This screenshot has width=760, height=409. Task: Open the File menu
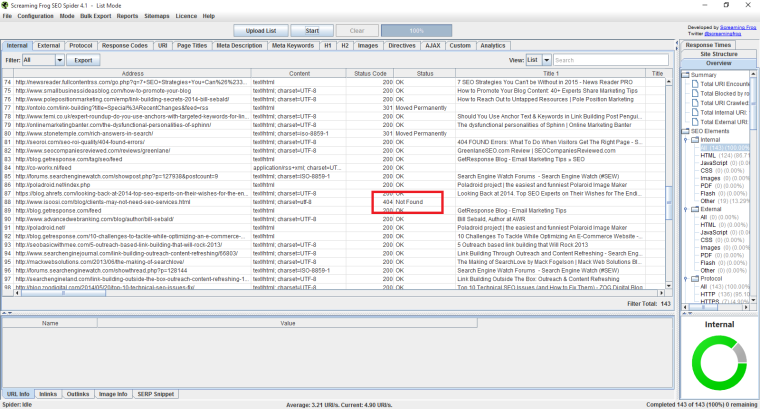(x=7, y=16)
